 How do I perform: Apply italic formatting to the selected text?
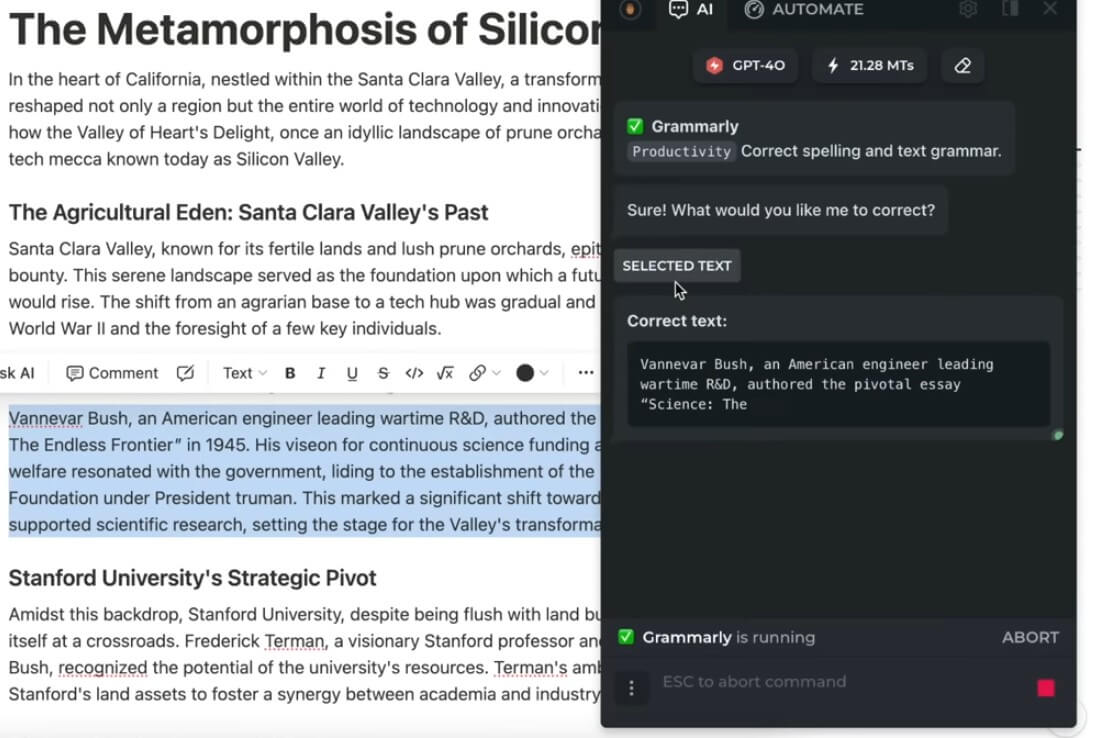321,373
